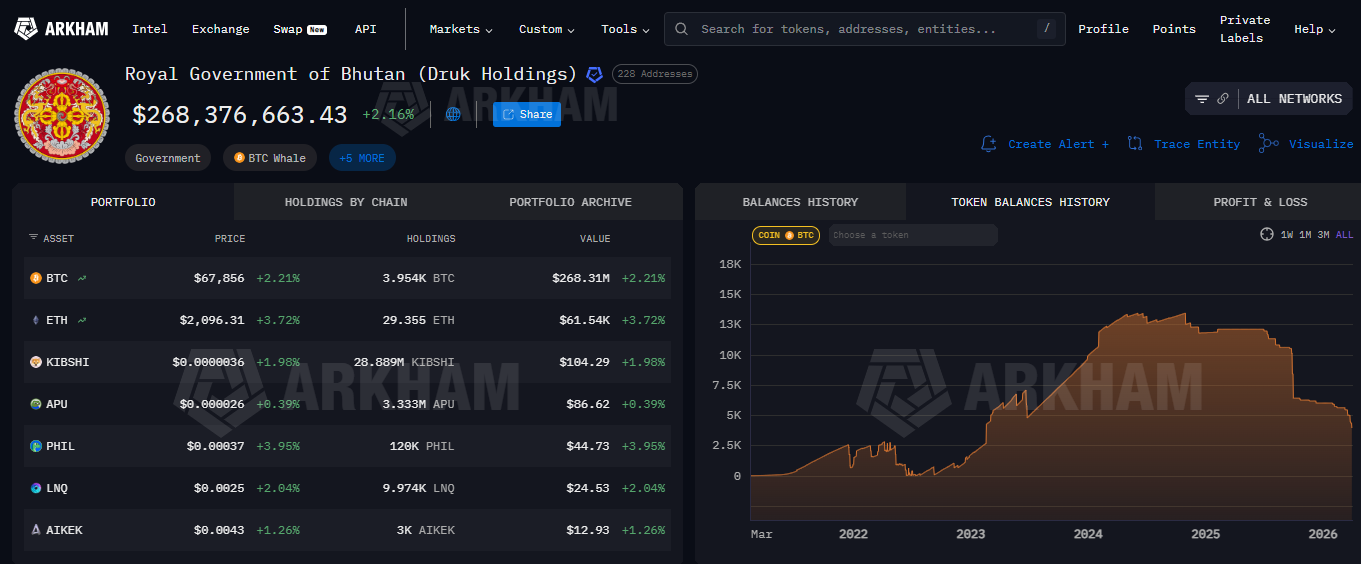
Task: Open the Profile link
Action: 1103,29
